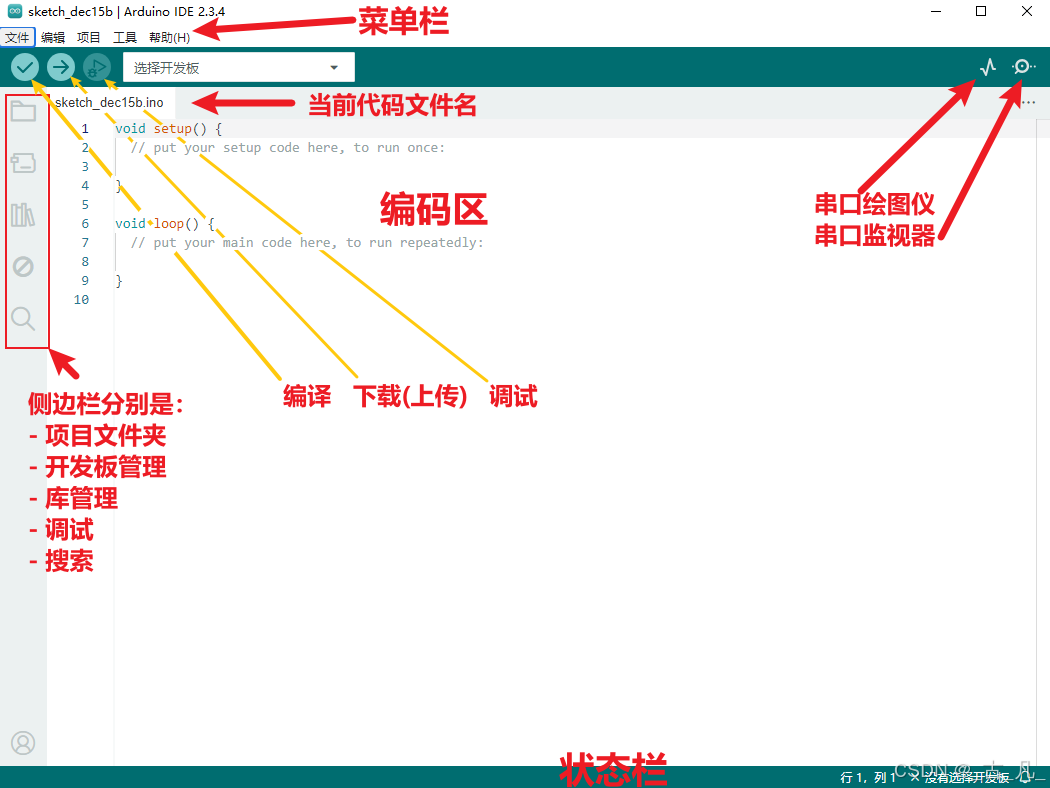This screenshot has height=788, width=1050.
Task: Maximize the Arduino IDE window
Action: point(981,11)
